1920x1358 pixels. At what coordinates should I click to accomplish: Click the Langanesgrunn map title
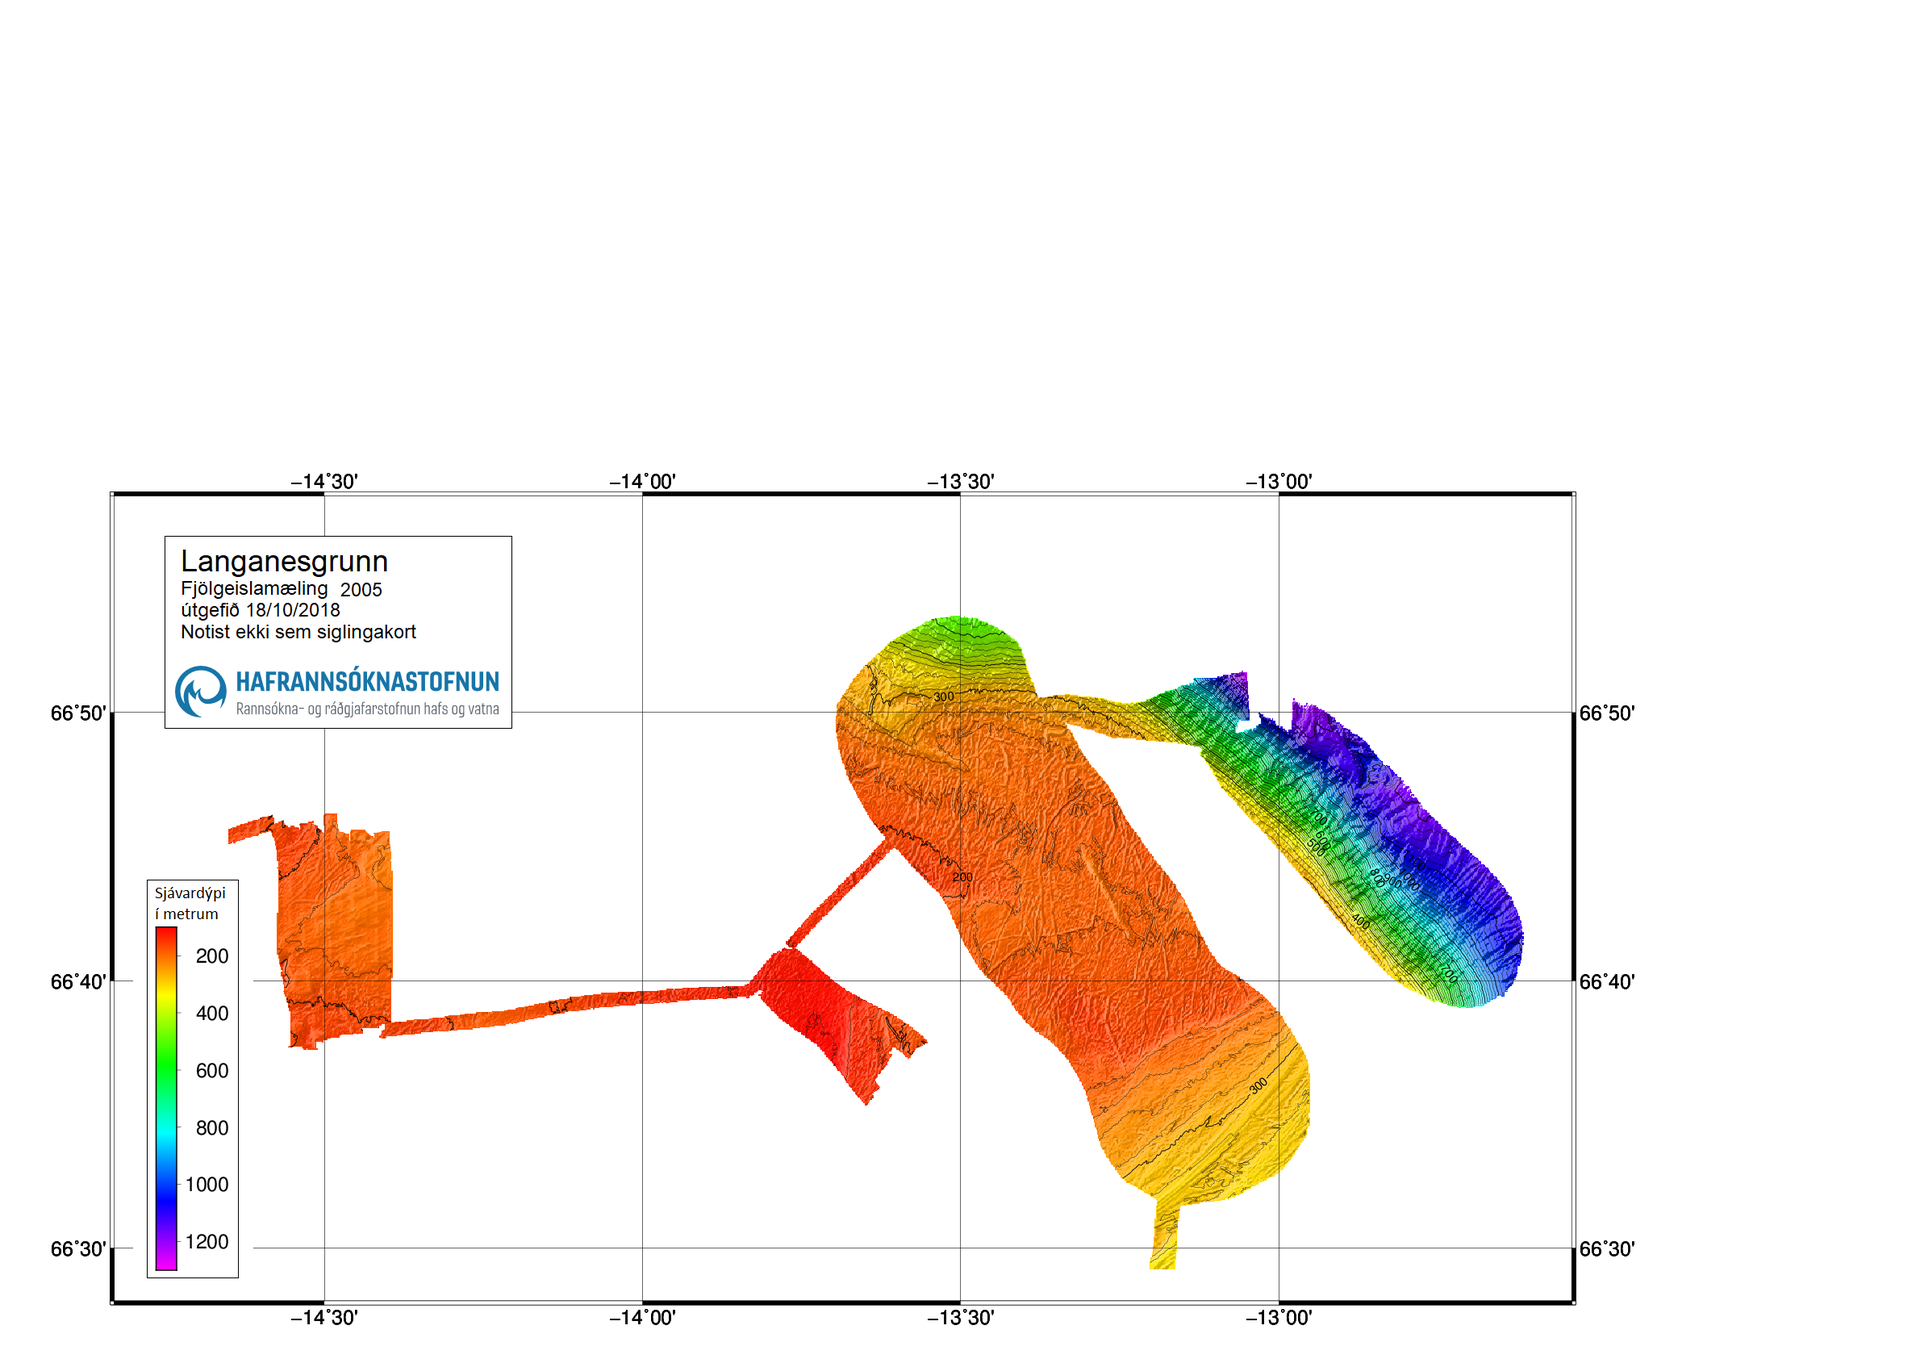[x=284, y=562]
